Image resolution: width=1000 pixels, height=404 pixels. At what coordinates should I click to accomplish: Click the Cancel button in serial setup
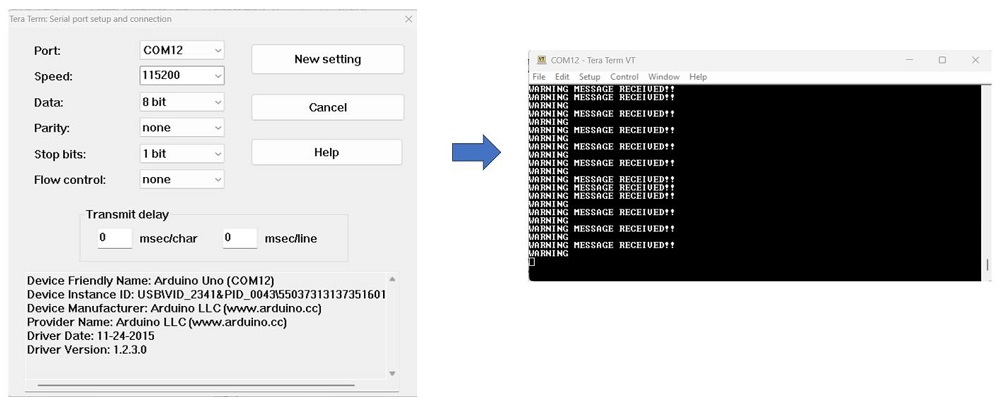[x=328, y=107]
